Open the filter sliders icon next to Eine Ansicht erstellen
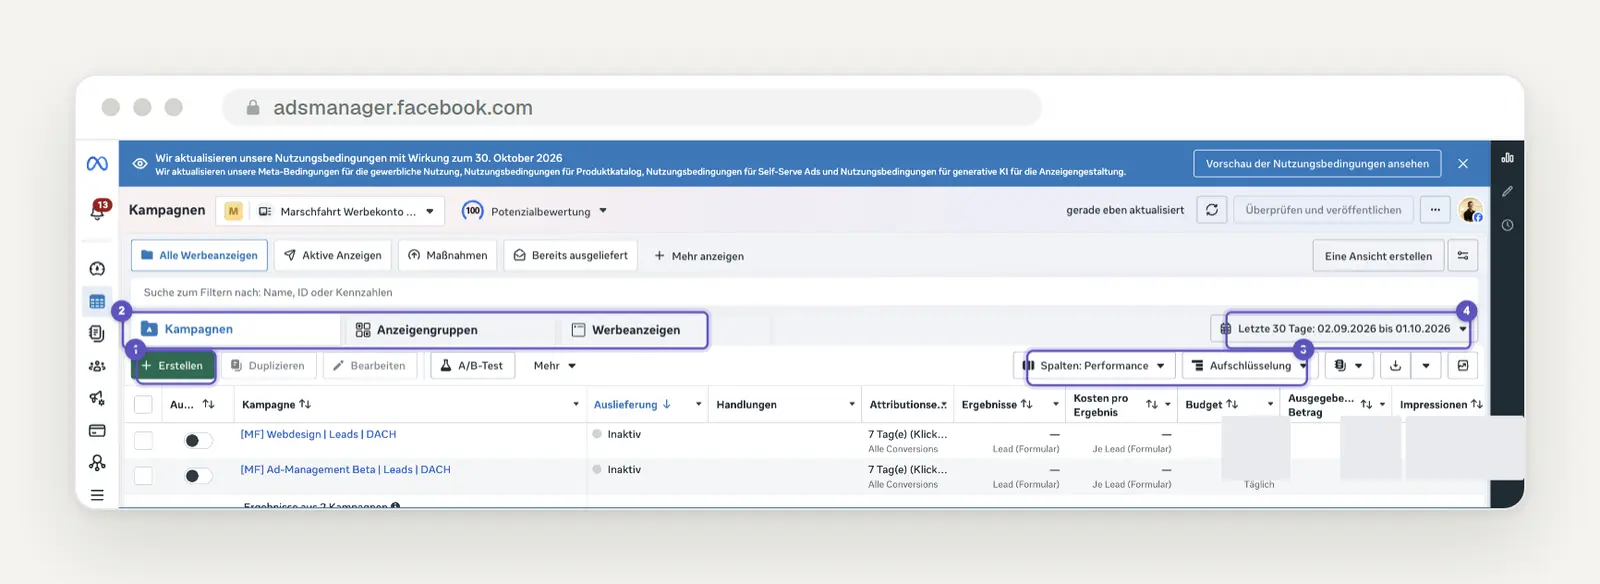 point(1463,256)
